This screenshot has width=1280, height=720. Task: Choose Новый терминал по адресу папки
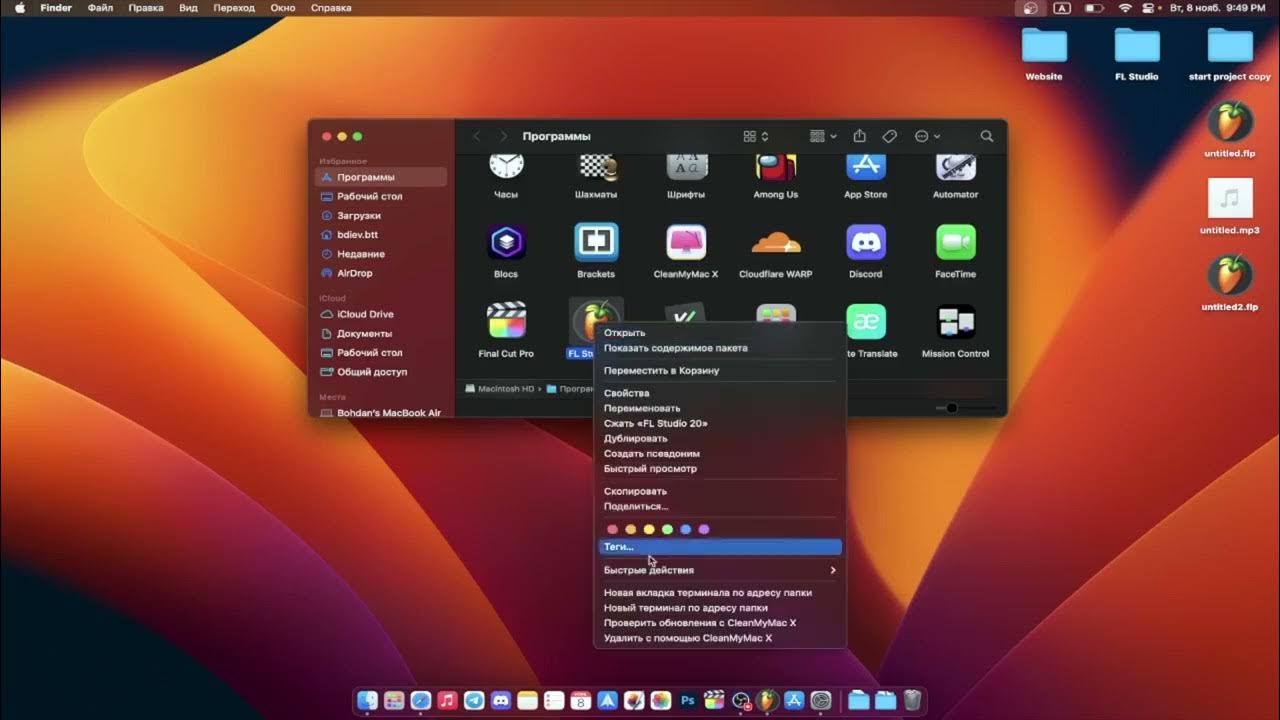tap(720, 607)
